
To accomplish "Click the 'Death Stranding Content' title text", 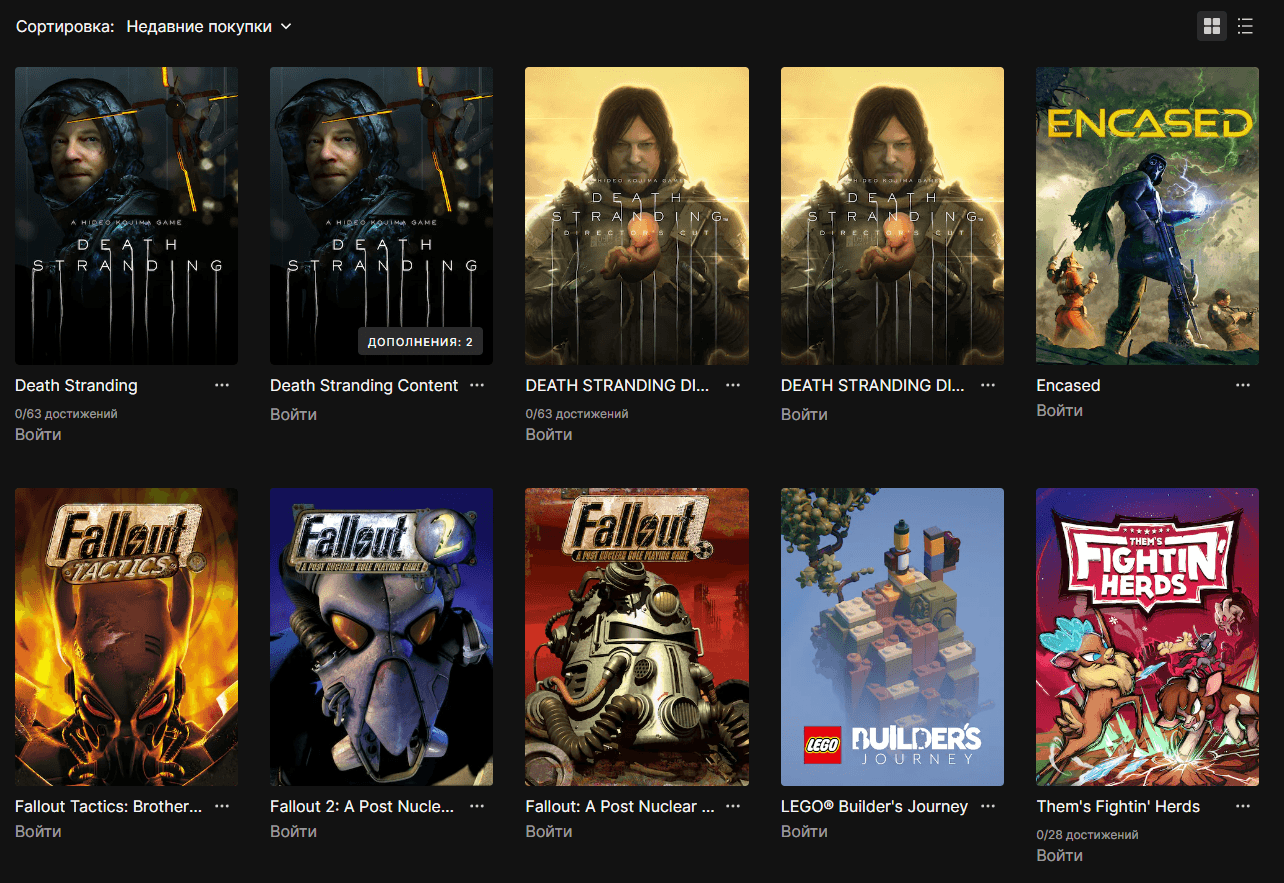I will click(364, 386).
